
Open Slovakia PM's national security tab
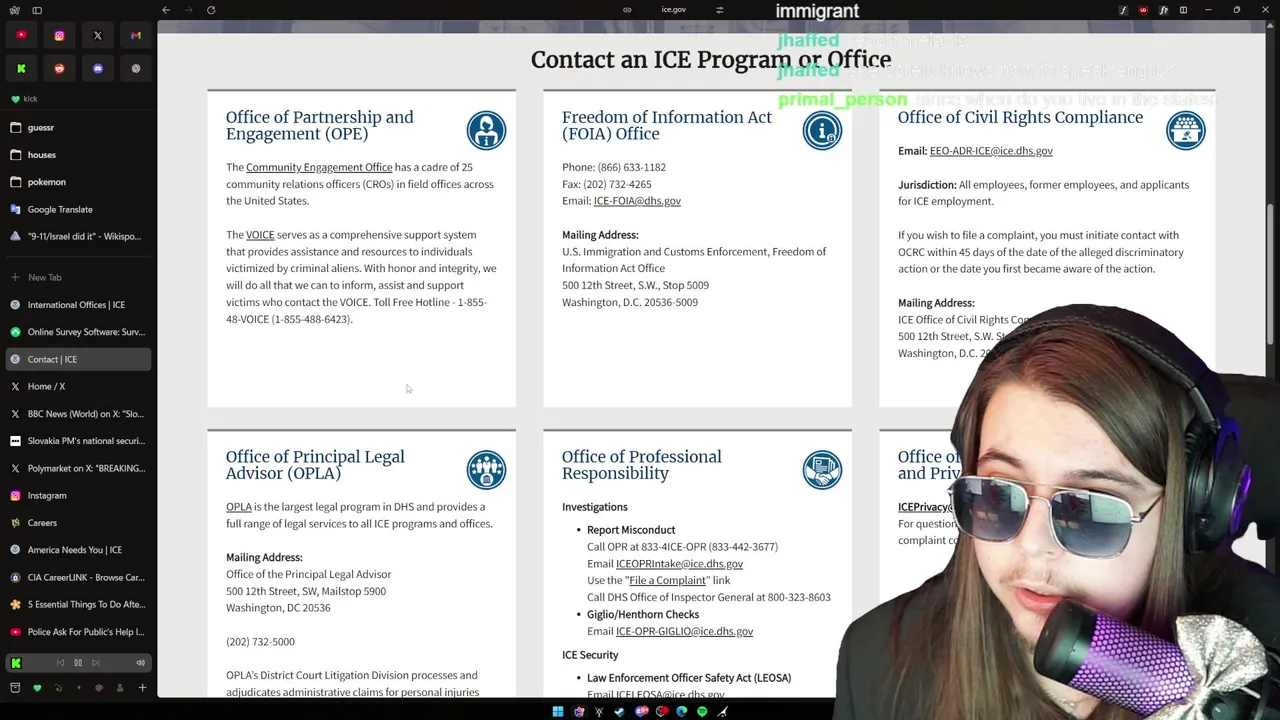coord(78,441)
